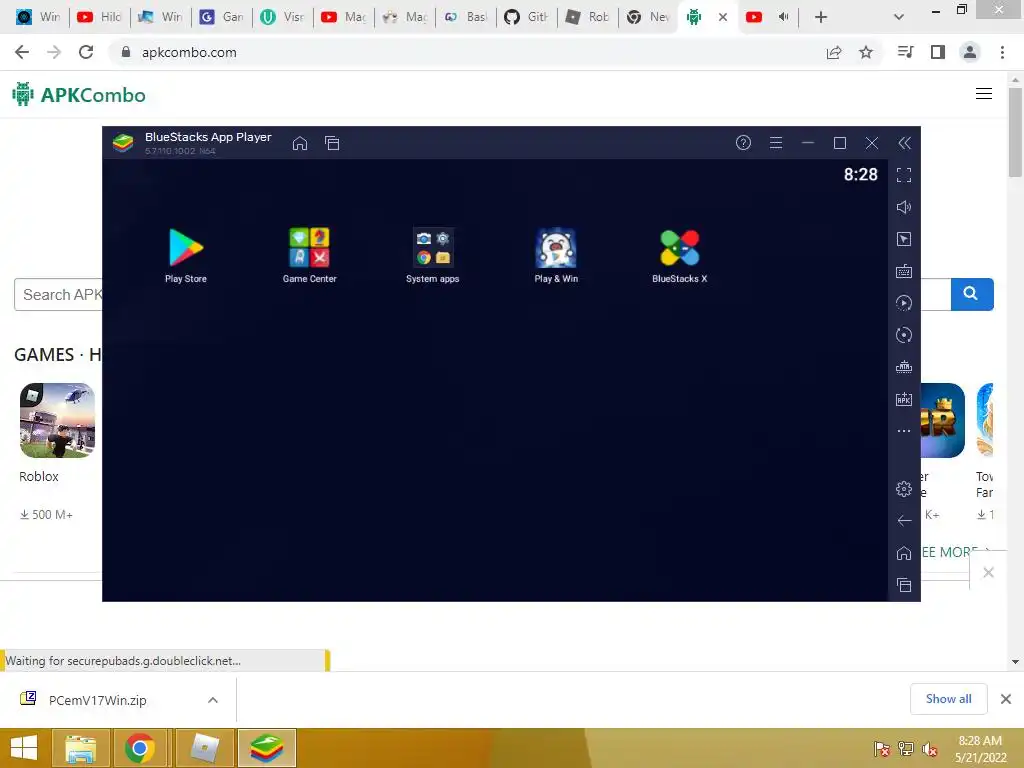Open the Action Center flag icon

882,749
